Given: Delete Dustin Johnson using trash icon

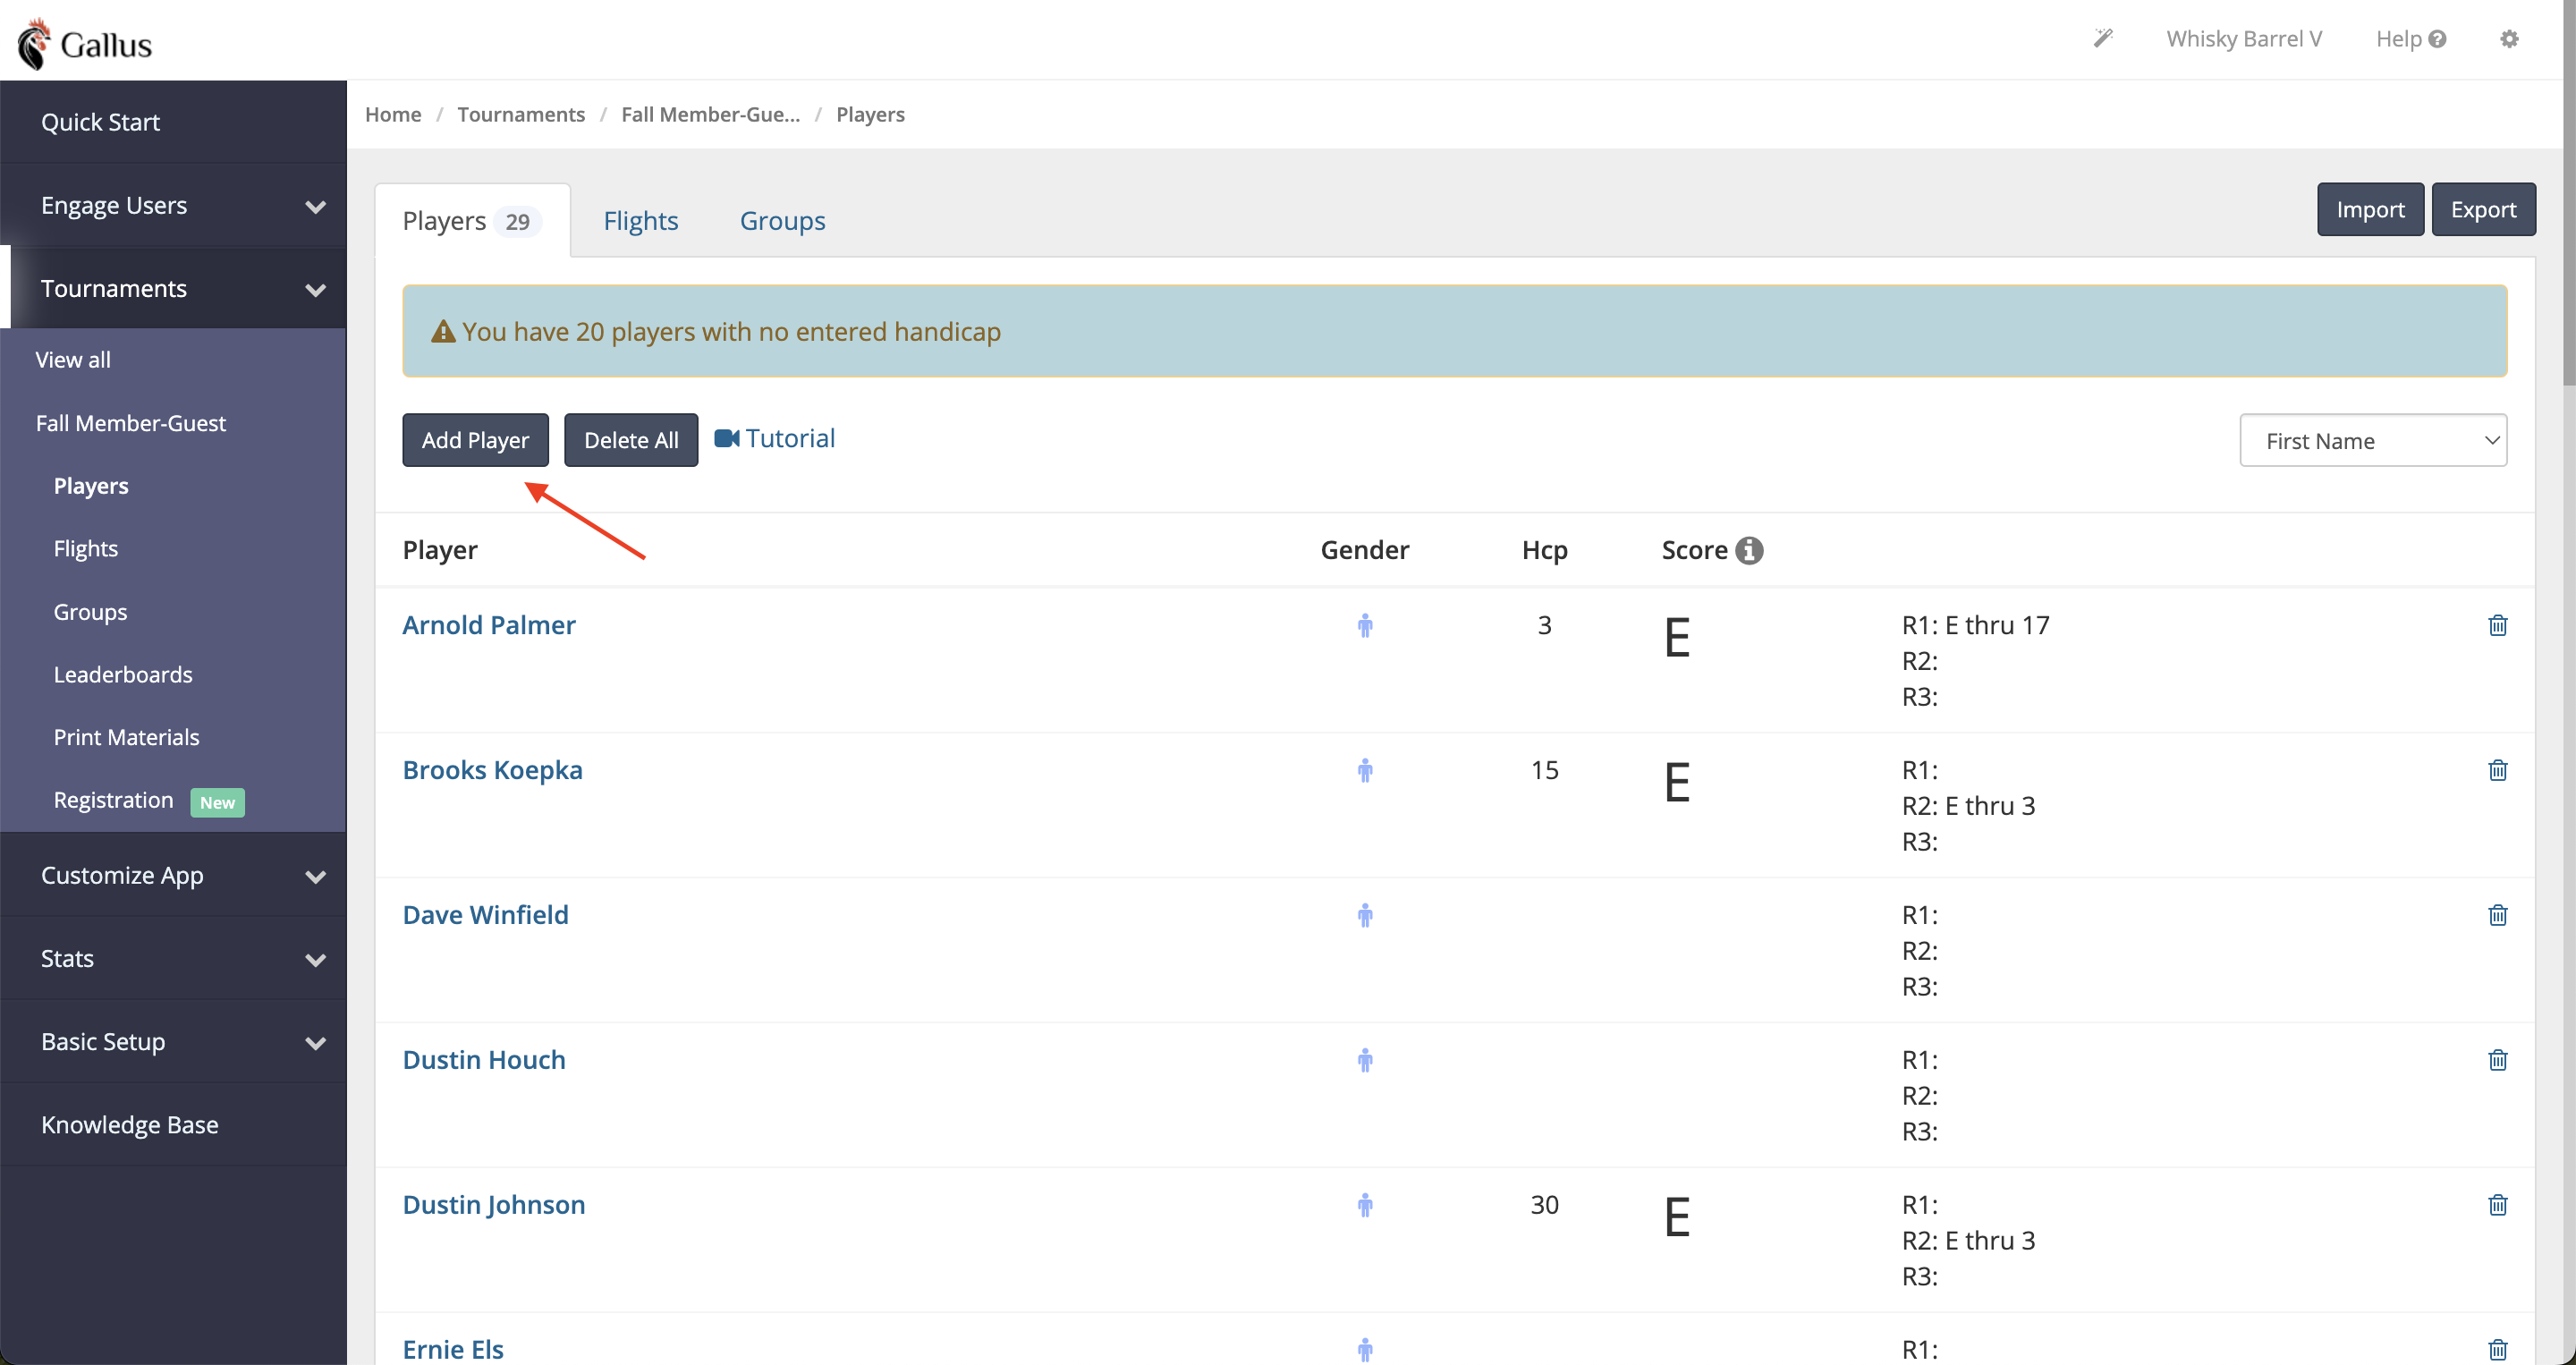Looking at the screenshot, I should (2498, 1205).
